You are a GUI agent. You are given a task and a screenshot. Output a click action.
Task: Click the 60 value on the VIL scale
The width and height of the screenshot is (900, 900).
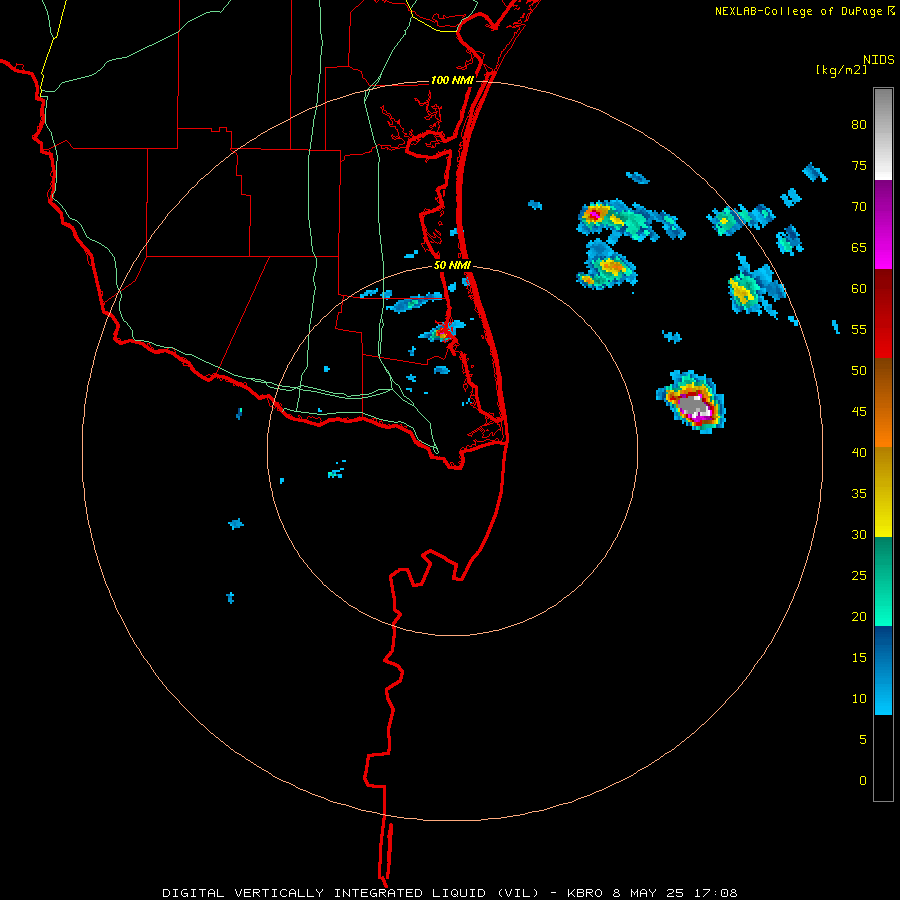coord(859,289)
